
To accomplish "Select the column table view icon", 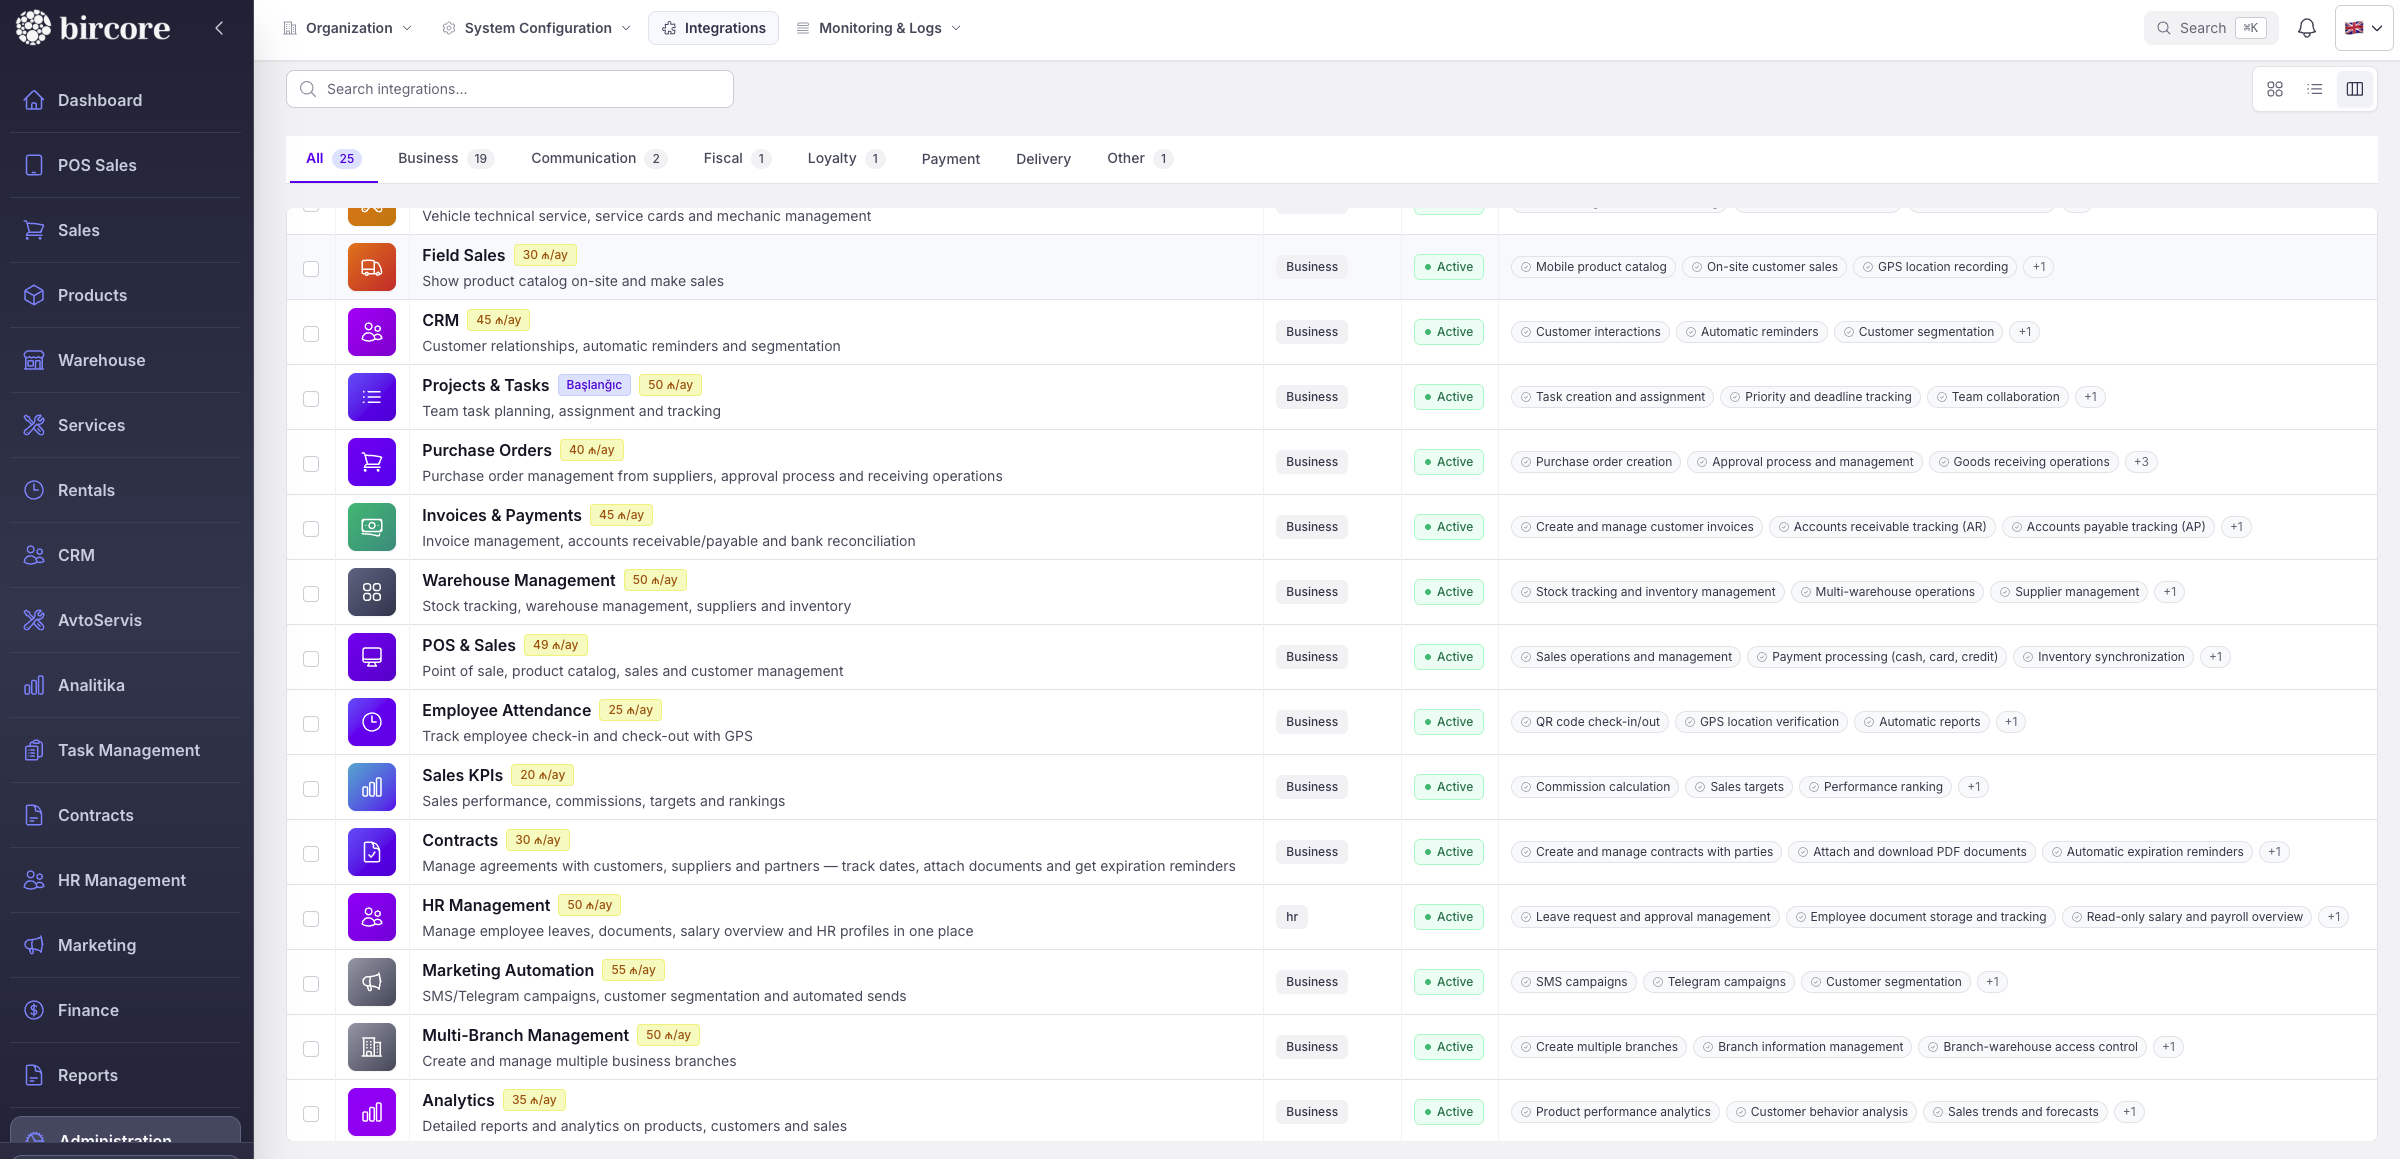I will point(2355,89).
